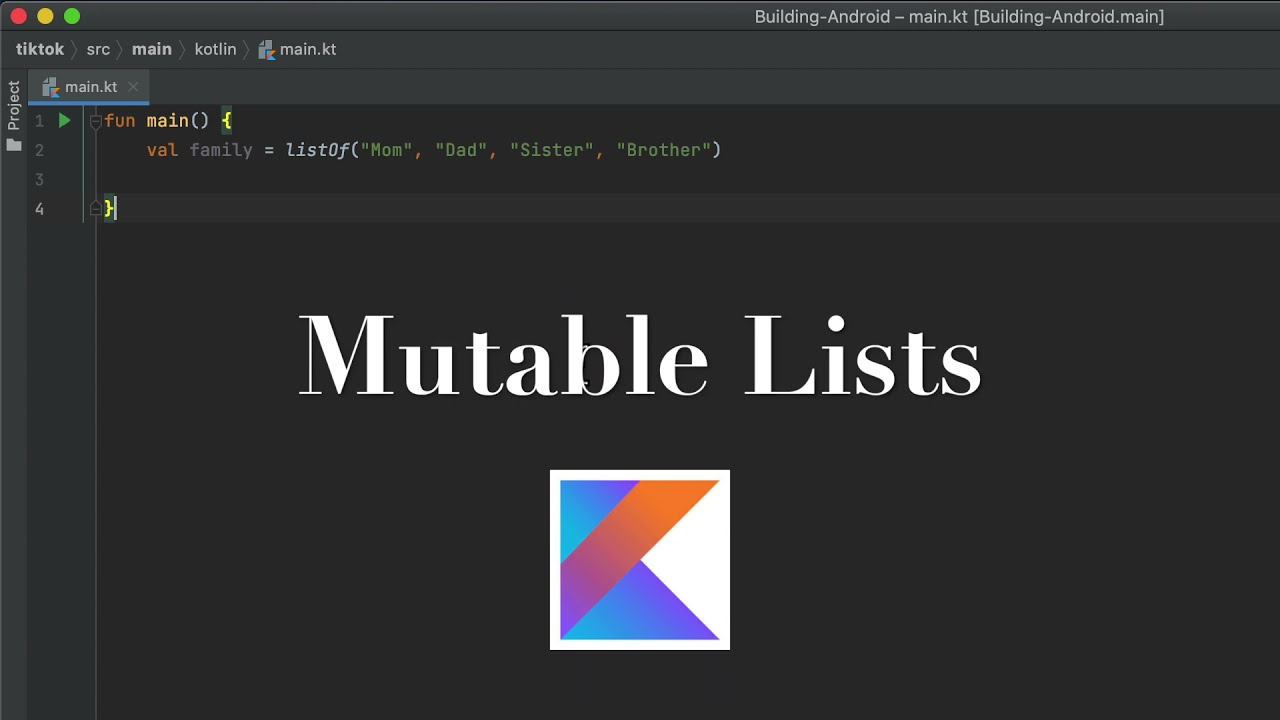This screenshot has width=1280, height=720.
Task: Click the fold end marker on line 4
Action: (x=95, y=208)
